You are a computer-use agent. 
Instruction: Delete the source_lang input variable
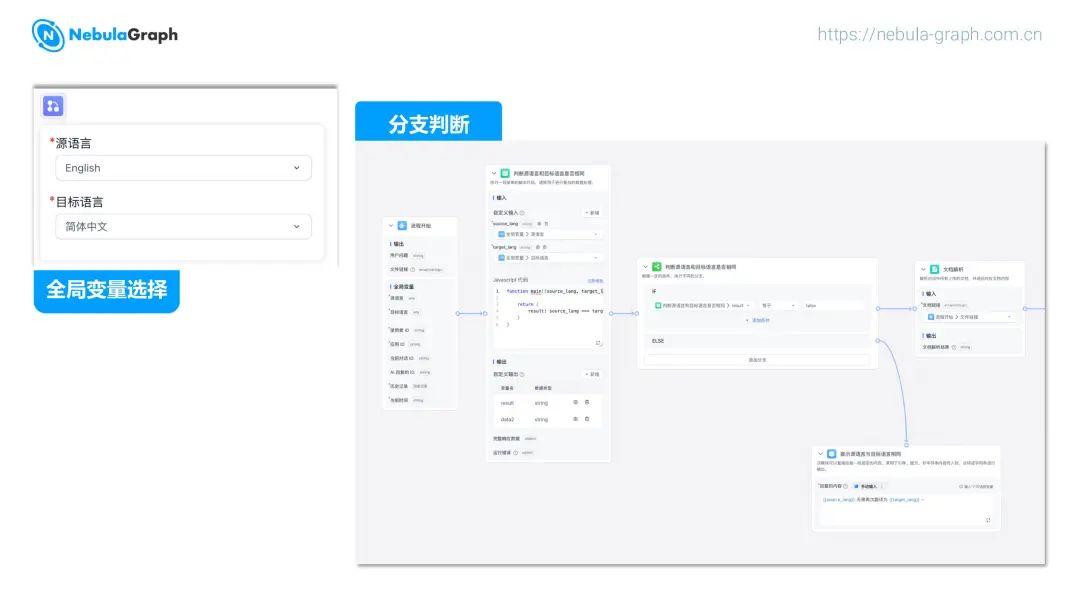click(x=546, y=224)
